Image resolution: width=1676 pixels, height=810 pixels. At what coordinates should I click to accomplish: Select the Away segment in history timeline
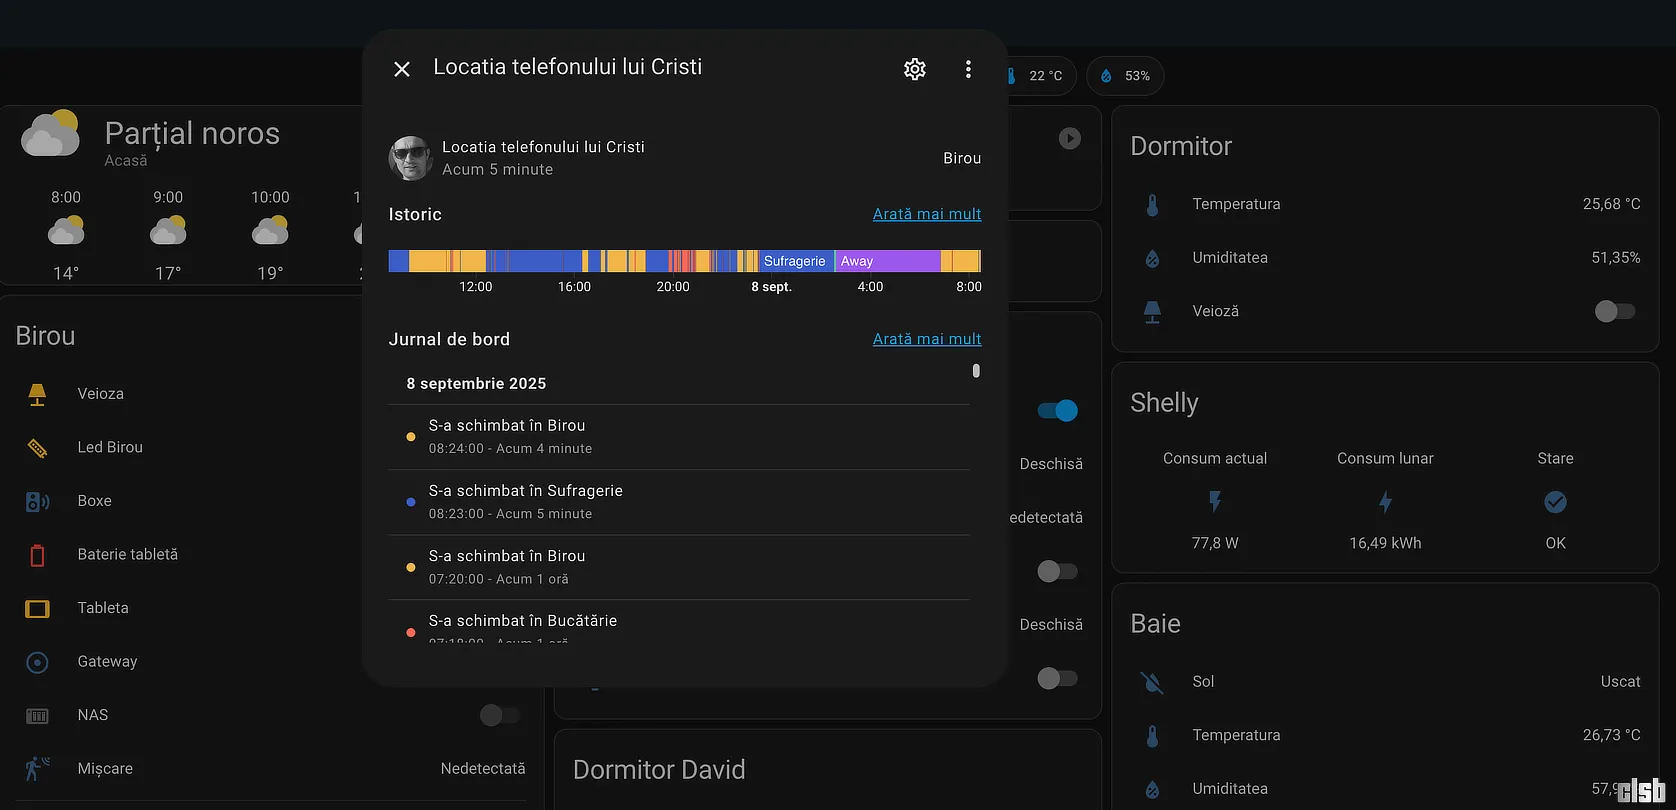[887, 261]
